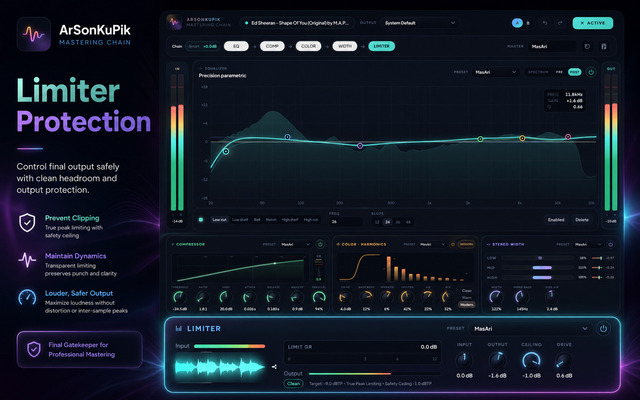
Task: Click the Compressor Threshold knob
Action: tap(179, 298)
